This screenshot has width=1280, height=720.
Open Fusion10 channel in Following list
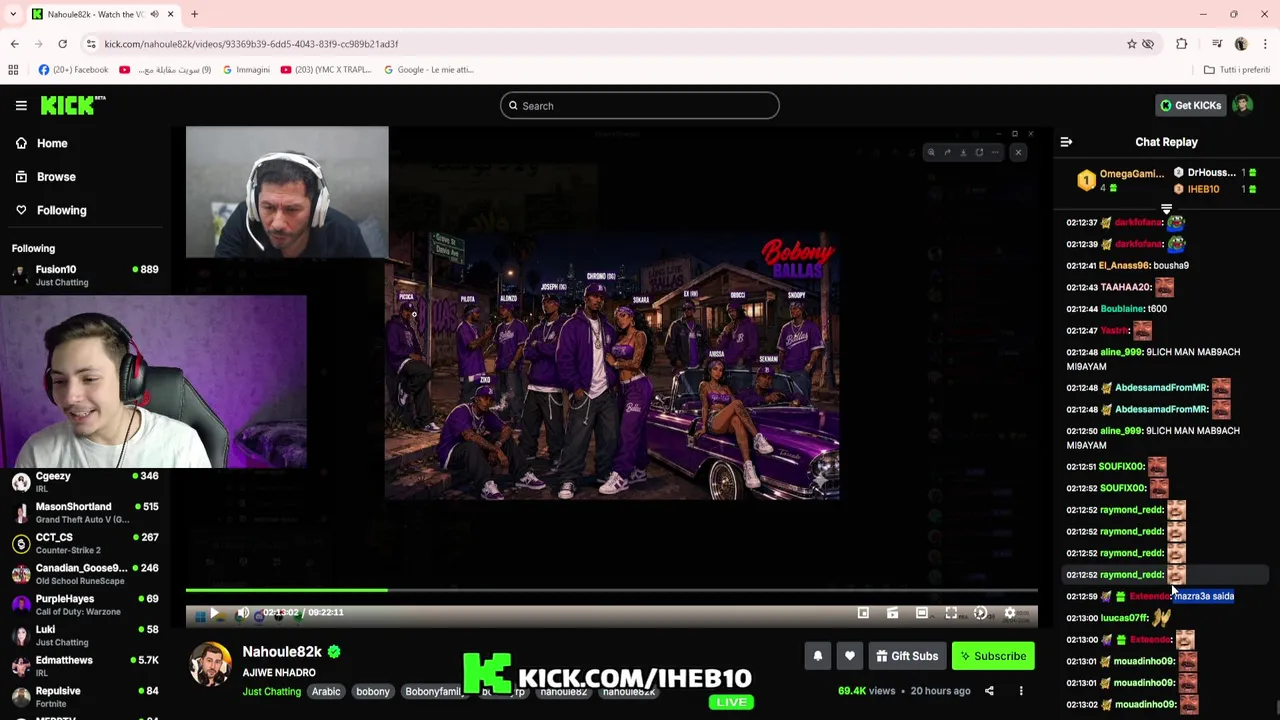click(85, 275)
